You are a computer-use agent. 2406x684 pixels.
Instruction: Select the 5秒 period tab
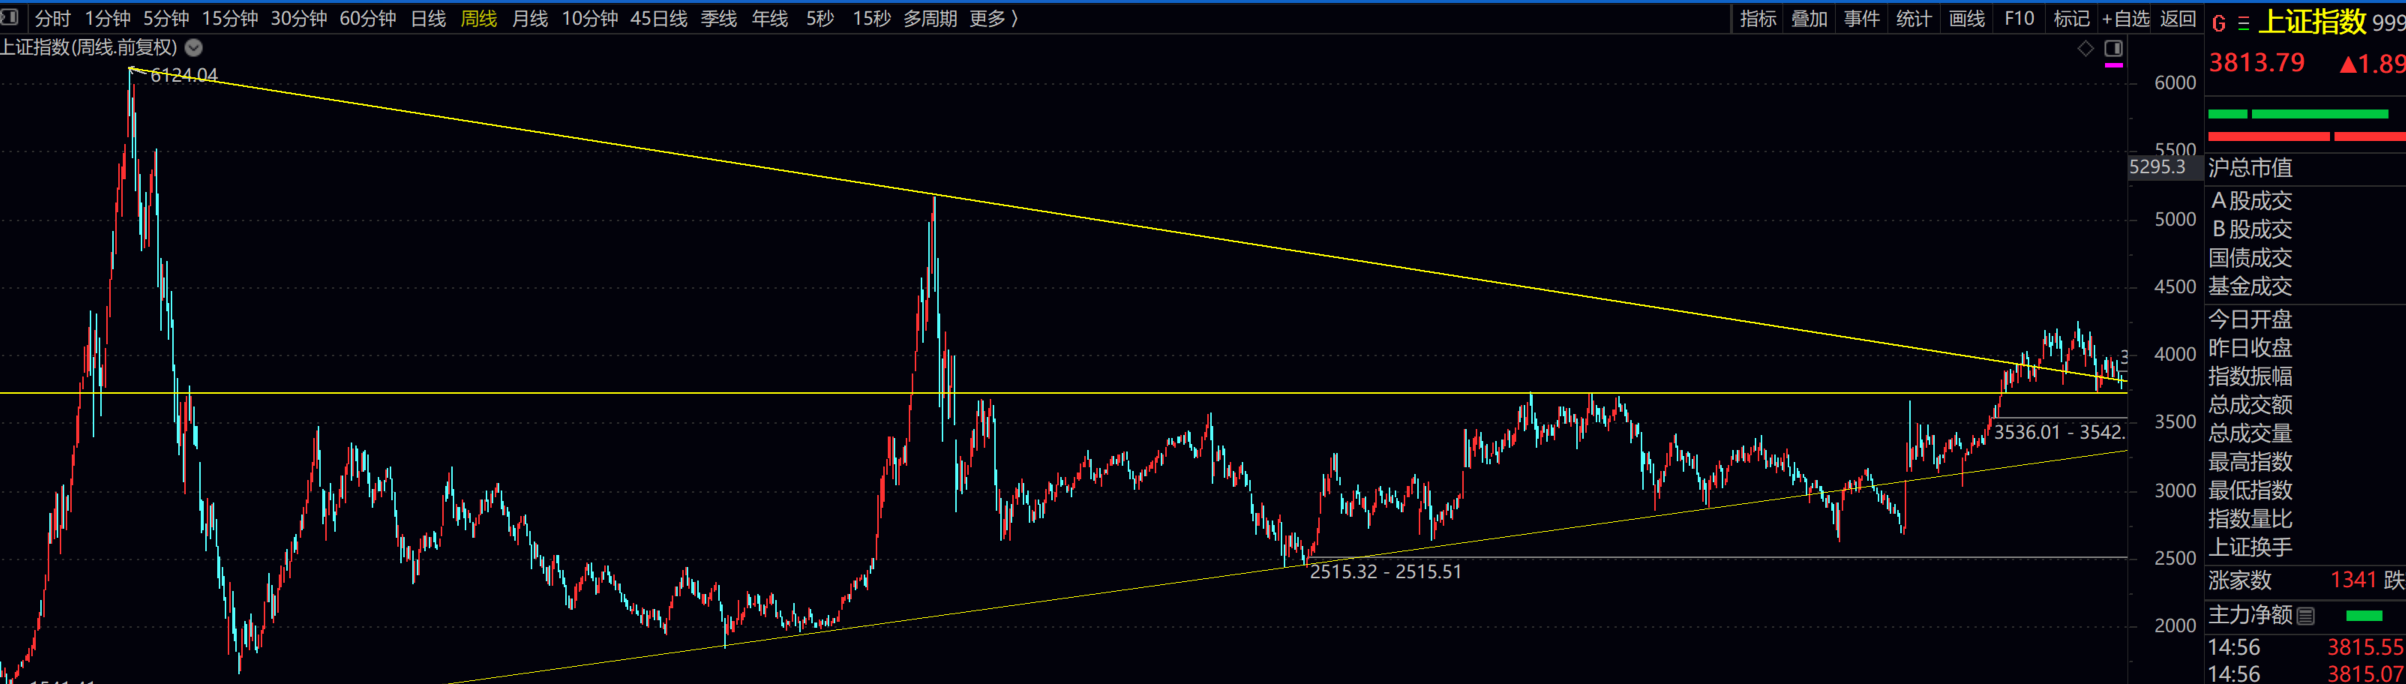tap(820, 18)
